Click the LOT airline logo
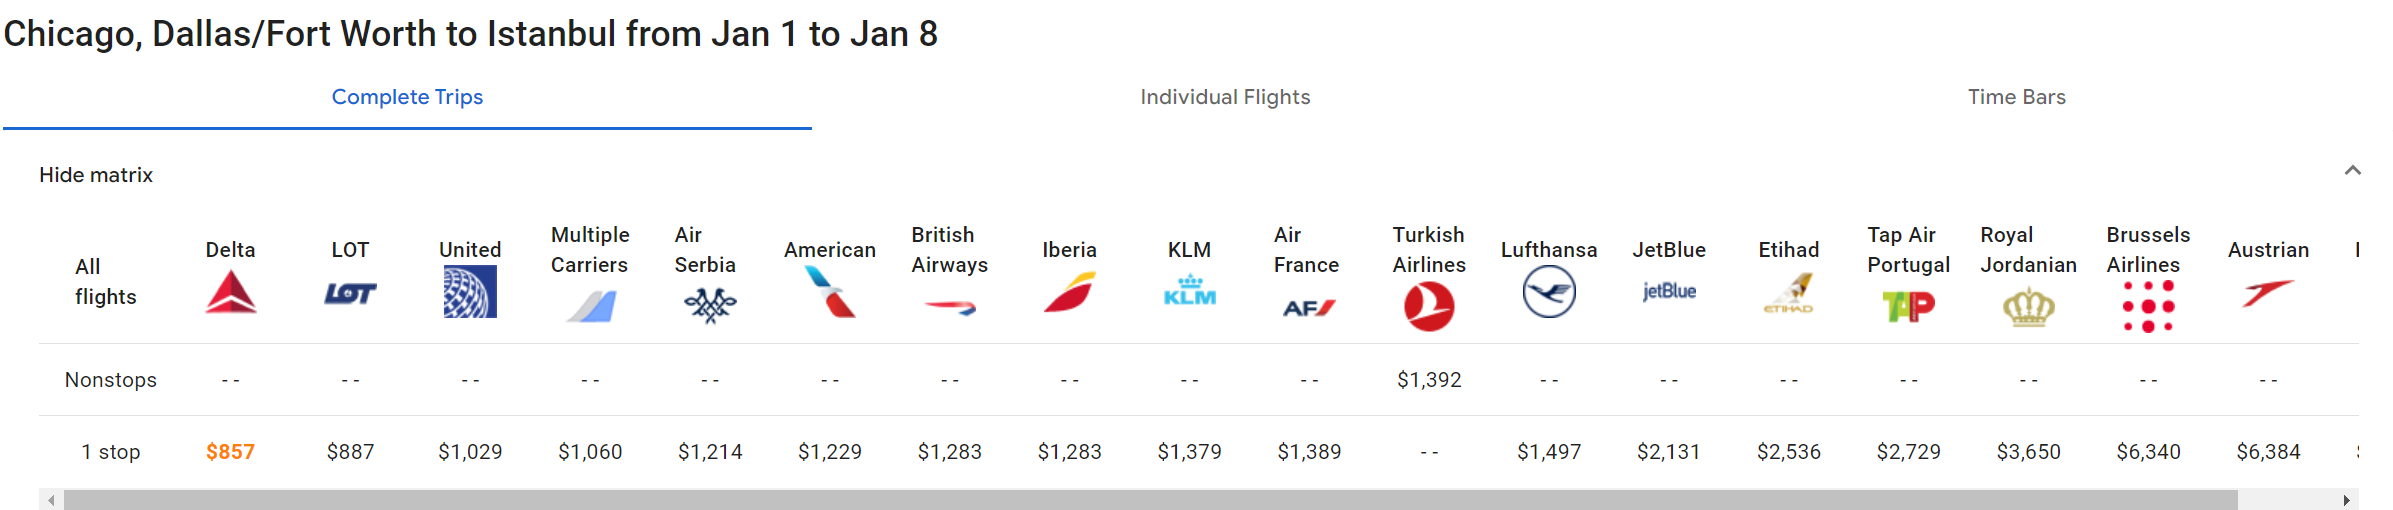2393x510 pixels. click(350, 294)
